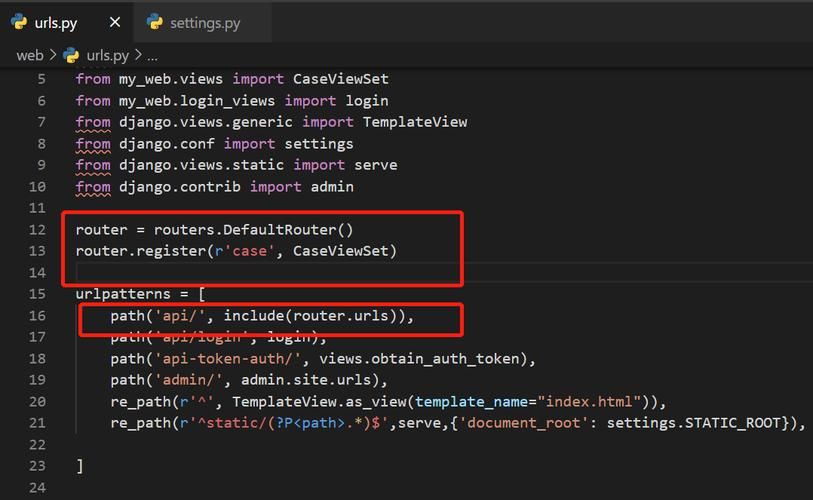Click 'settings' import on line 8

[319, 144]
